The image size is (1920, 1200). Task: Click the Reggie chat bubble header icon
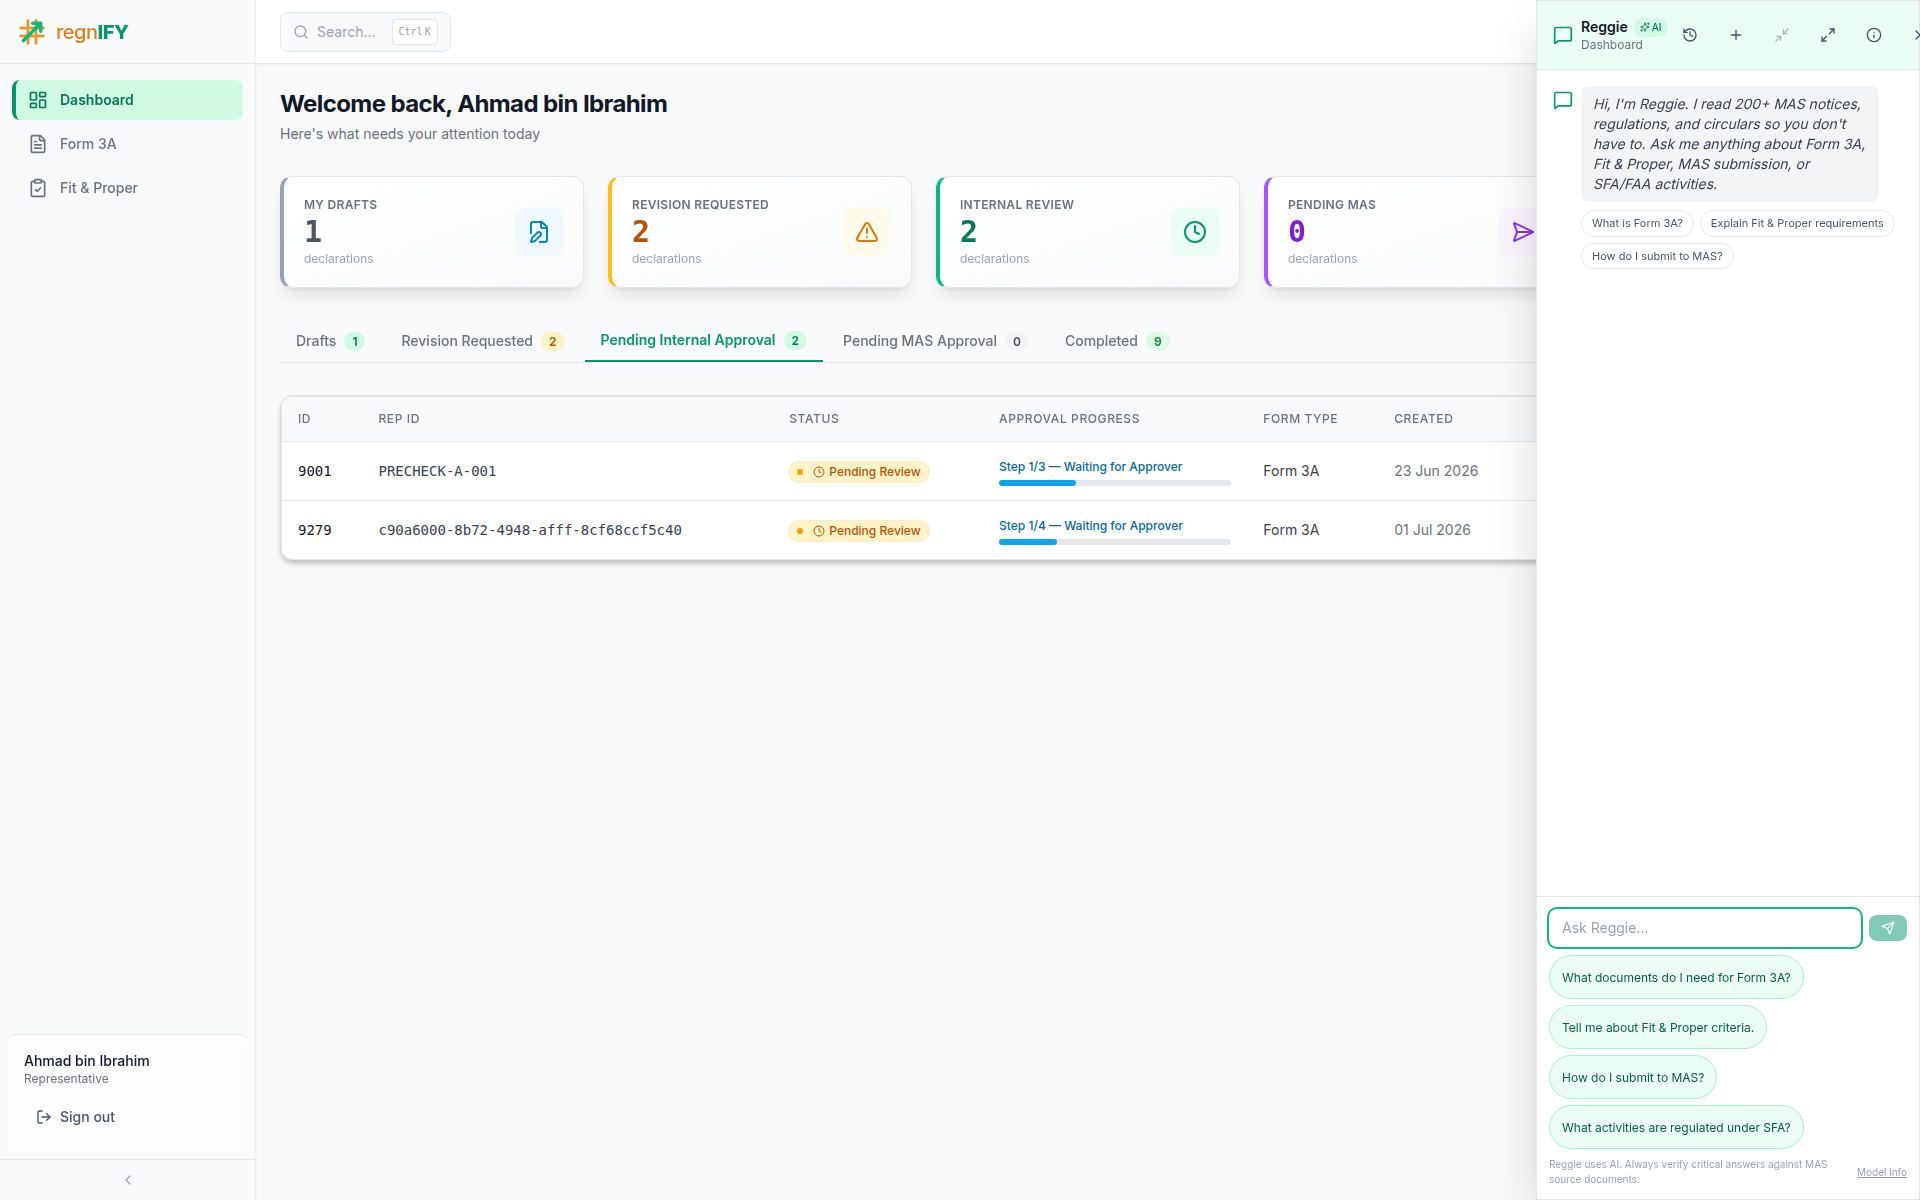pyautogui.click(x=1562, y=36)
